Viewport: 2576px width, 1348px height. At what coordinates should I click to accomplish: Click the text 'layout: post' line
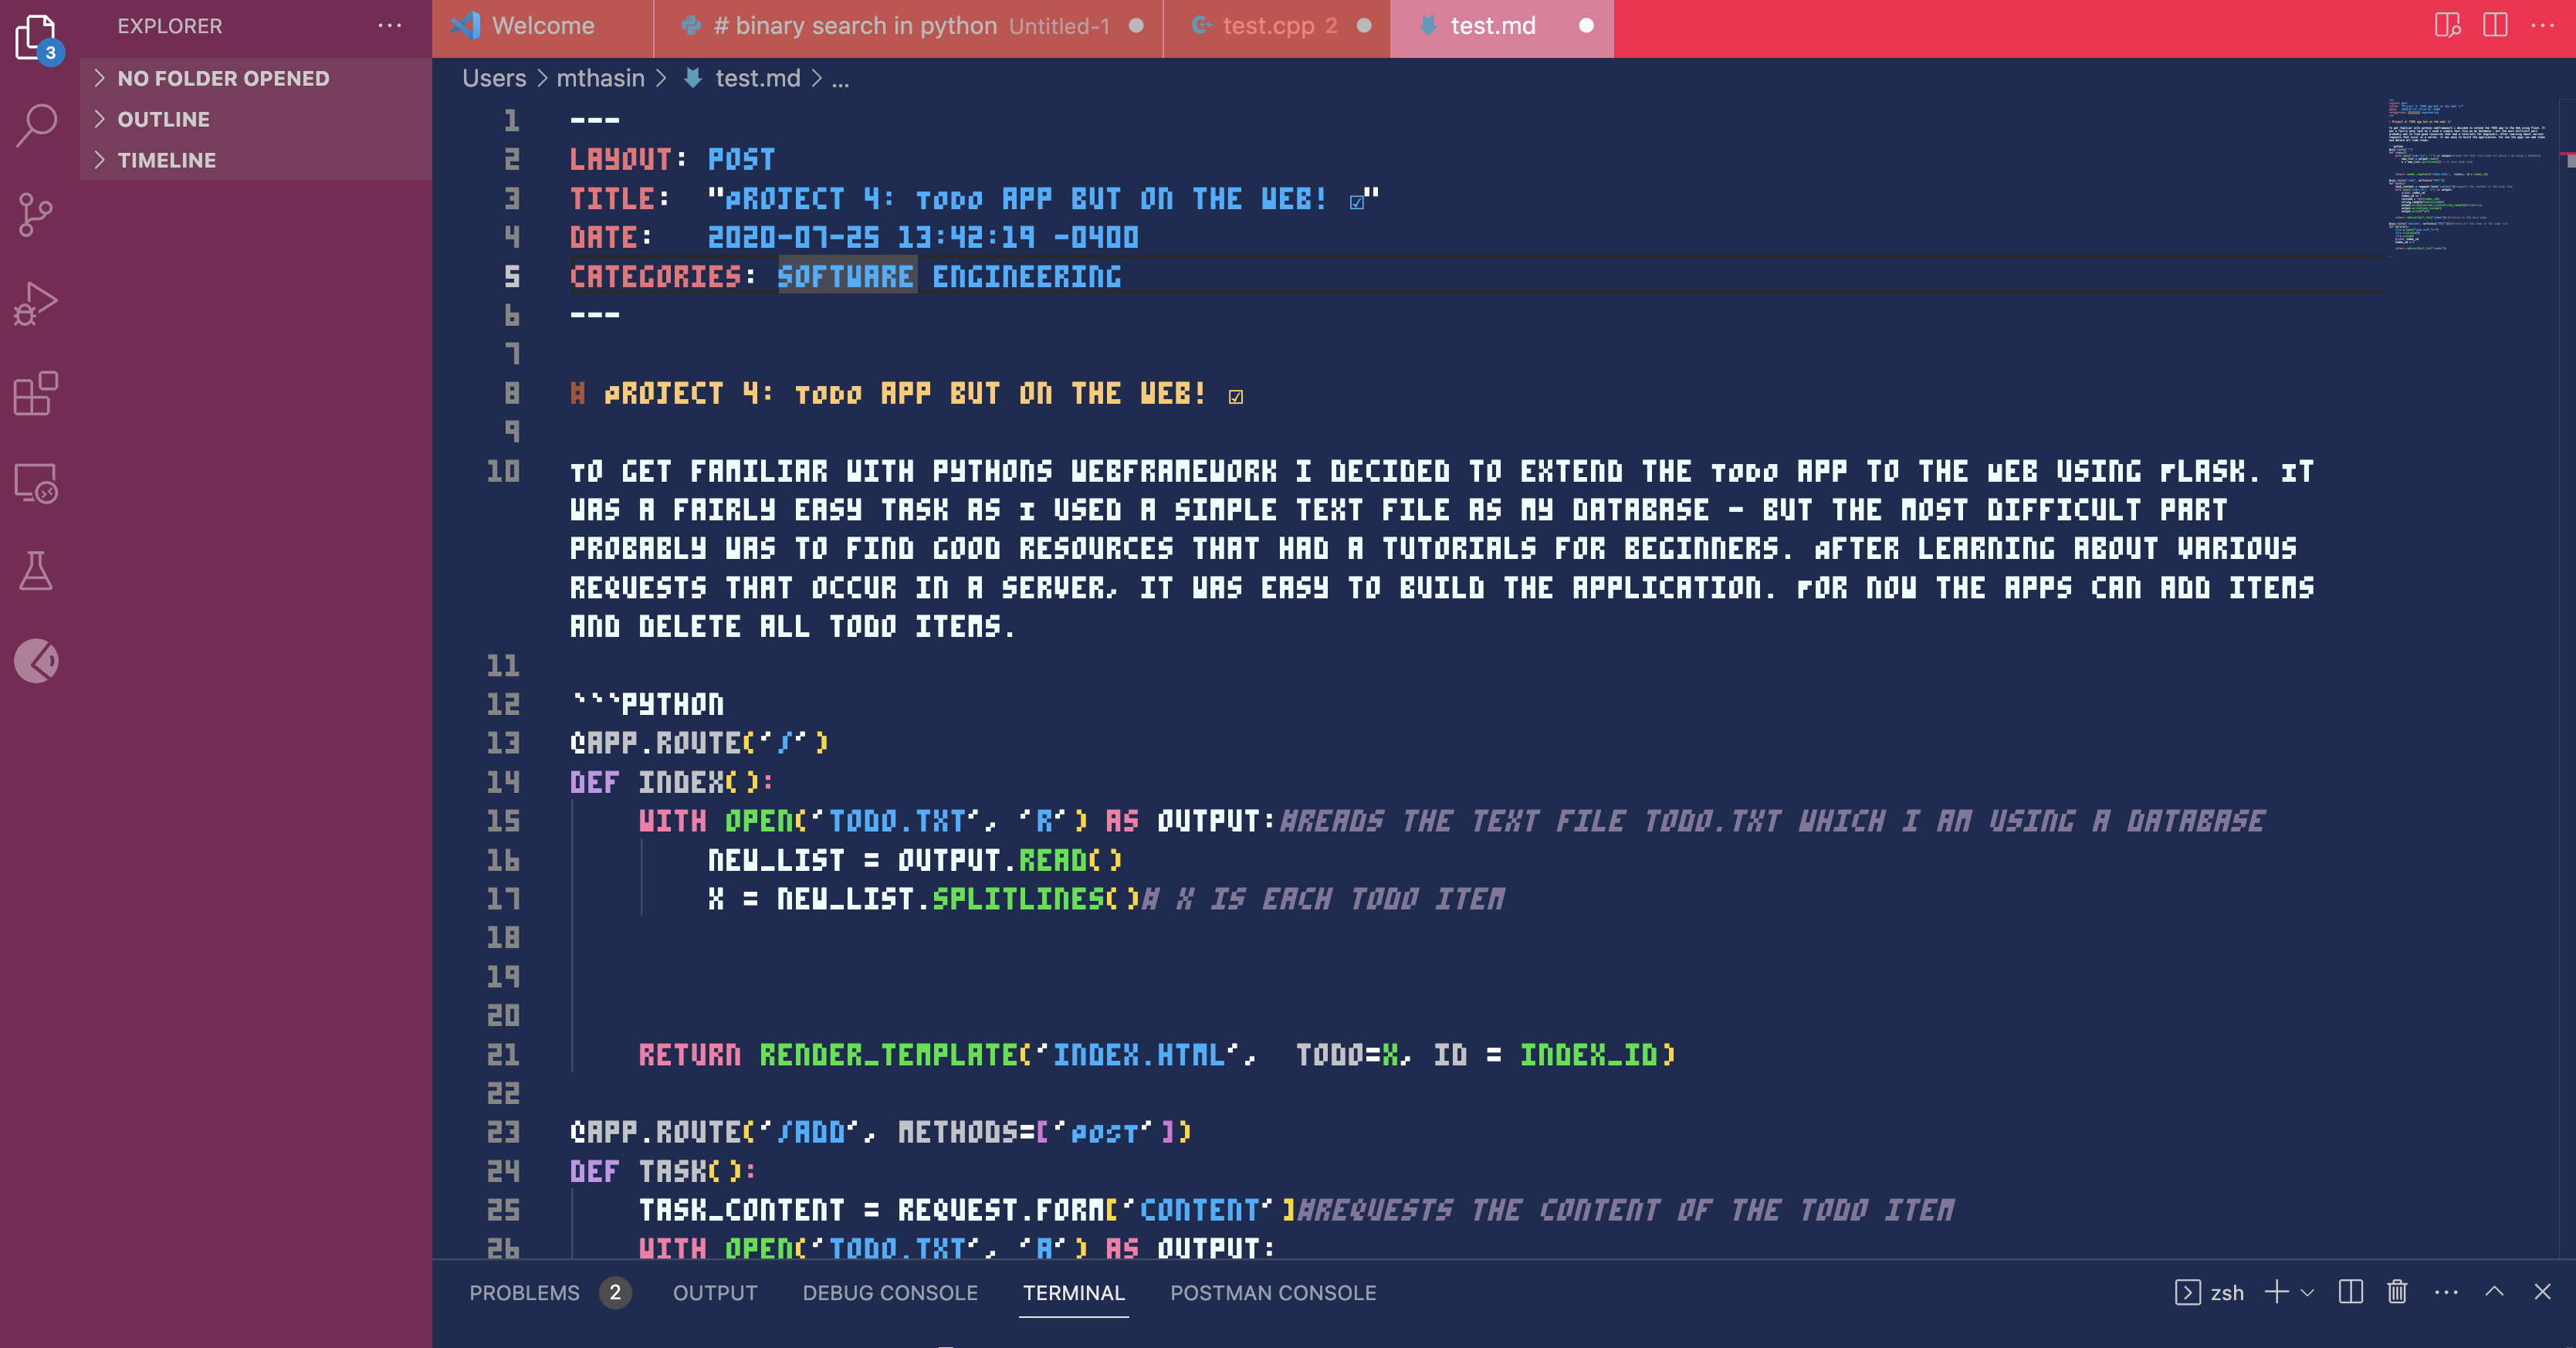pyautogui.click(x=672, y=159)
